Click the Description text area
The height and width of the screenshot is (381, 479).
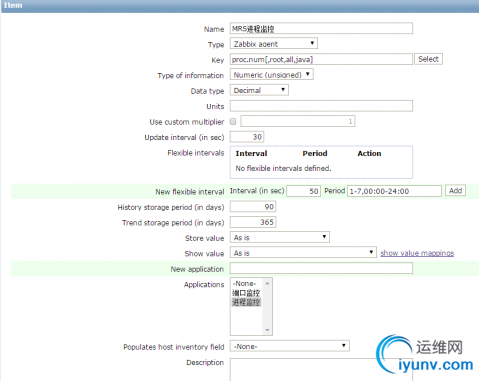[321, 370]
